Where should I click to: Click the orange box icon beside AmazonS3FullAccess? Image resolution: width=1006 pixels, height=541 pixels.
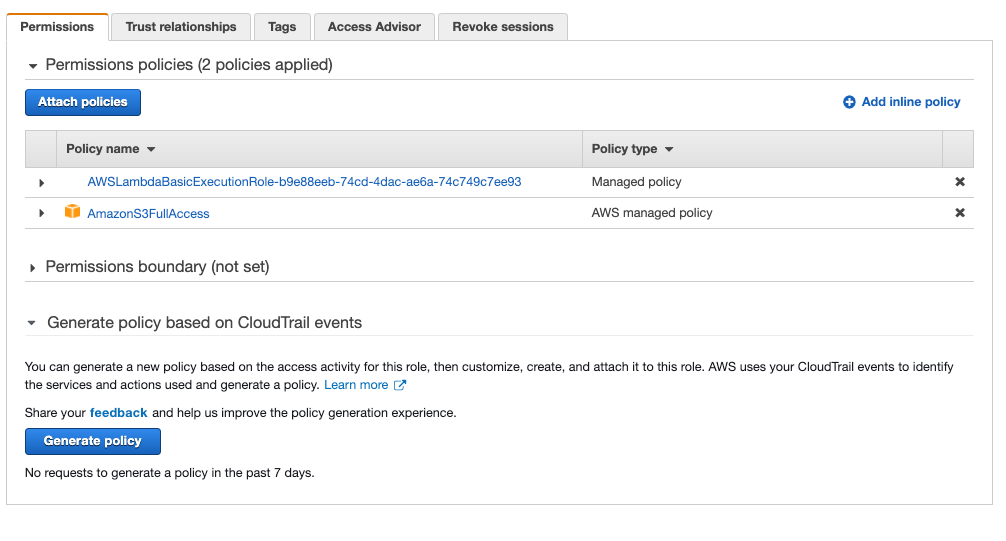[72, 212]
